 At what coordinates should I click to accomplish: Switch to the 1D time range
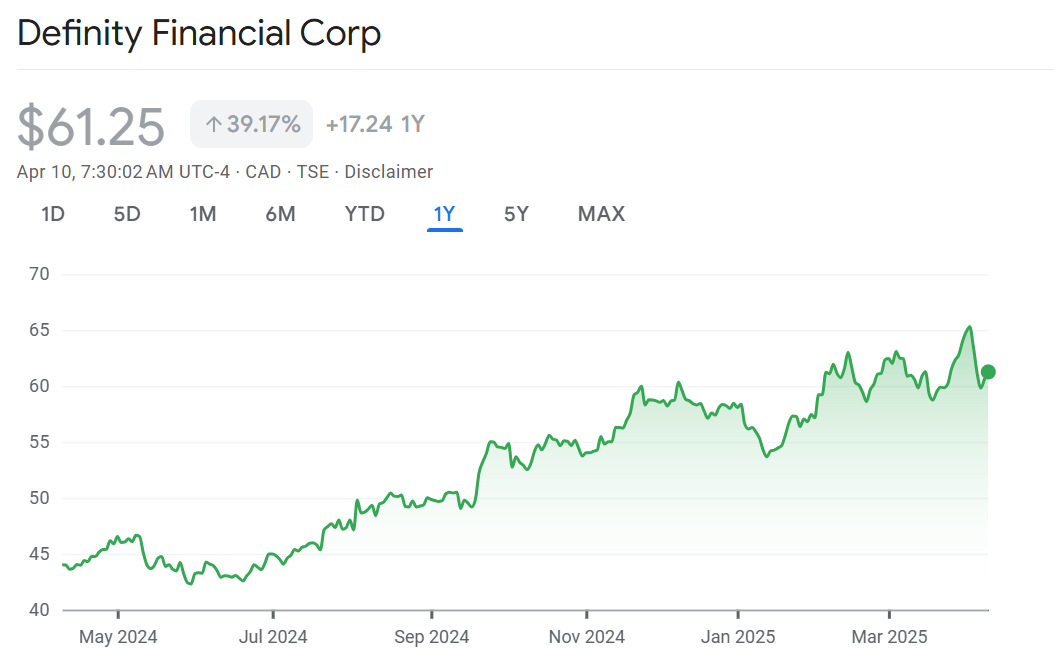(53, 214)
